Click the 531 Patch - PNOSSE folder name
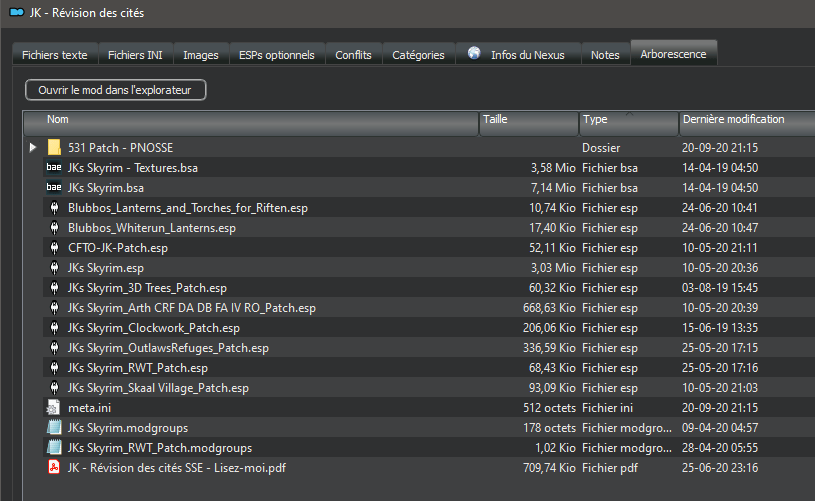 (x=121, y=148)
